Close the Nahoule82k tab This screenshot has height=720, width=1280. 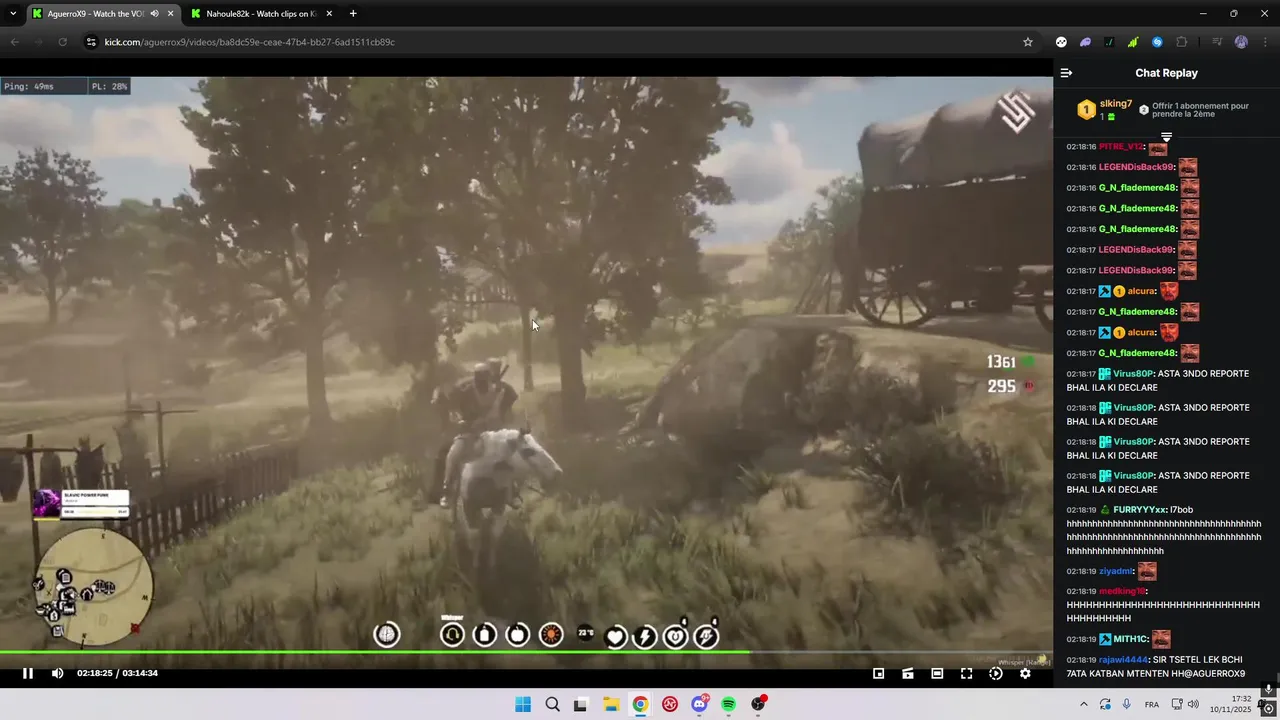click(329, 14)
